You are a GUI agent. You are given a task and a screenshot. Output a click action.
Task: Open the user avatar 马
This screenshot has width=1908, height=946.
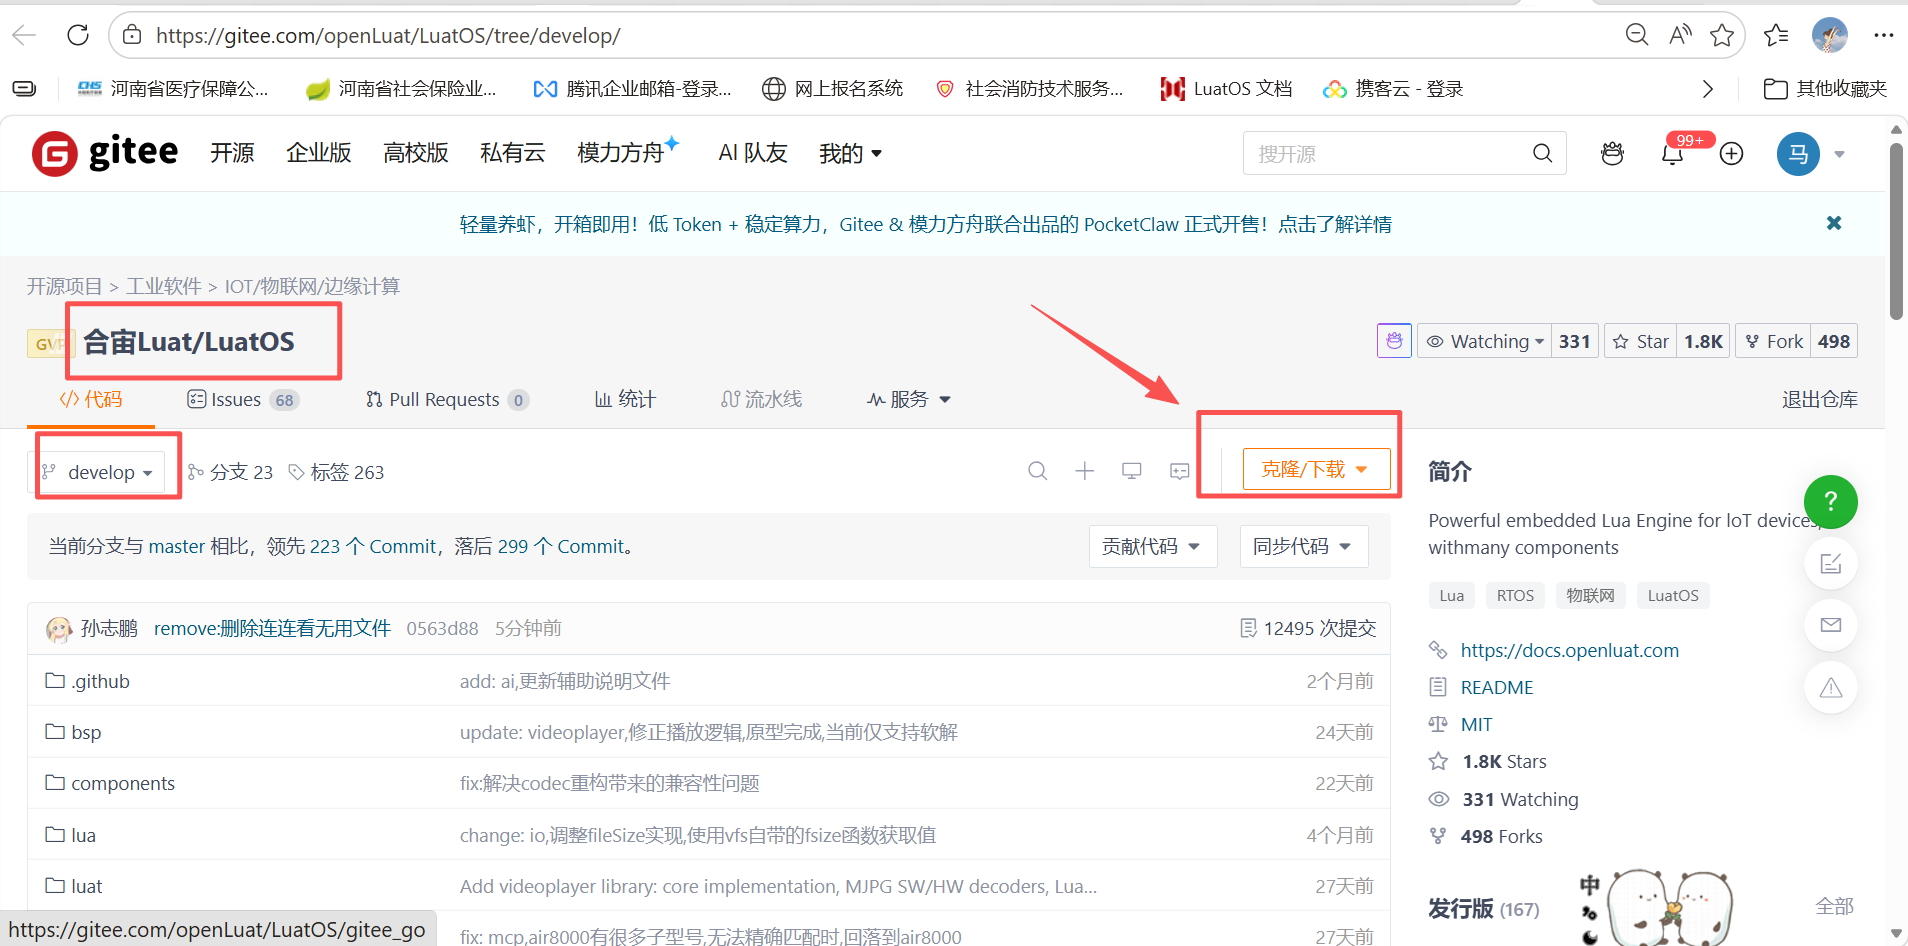[x=1798, y=154]
